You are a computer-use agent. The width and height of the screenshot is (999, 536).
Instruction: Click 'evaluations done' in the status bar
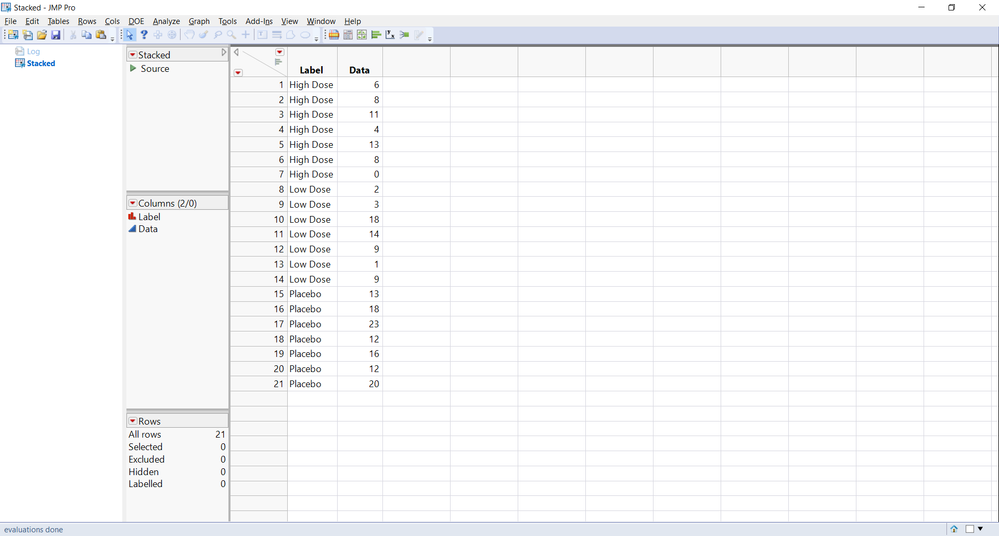pyautogui.click(x=34, y=530)
